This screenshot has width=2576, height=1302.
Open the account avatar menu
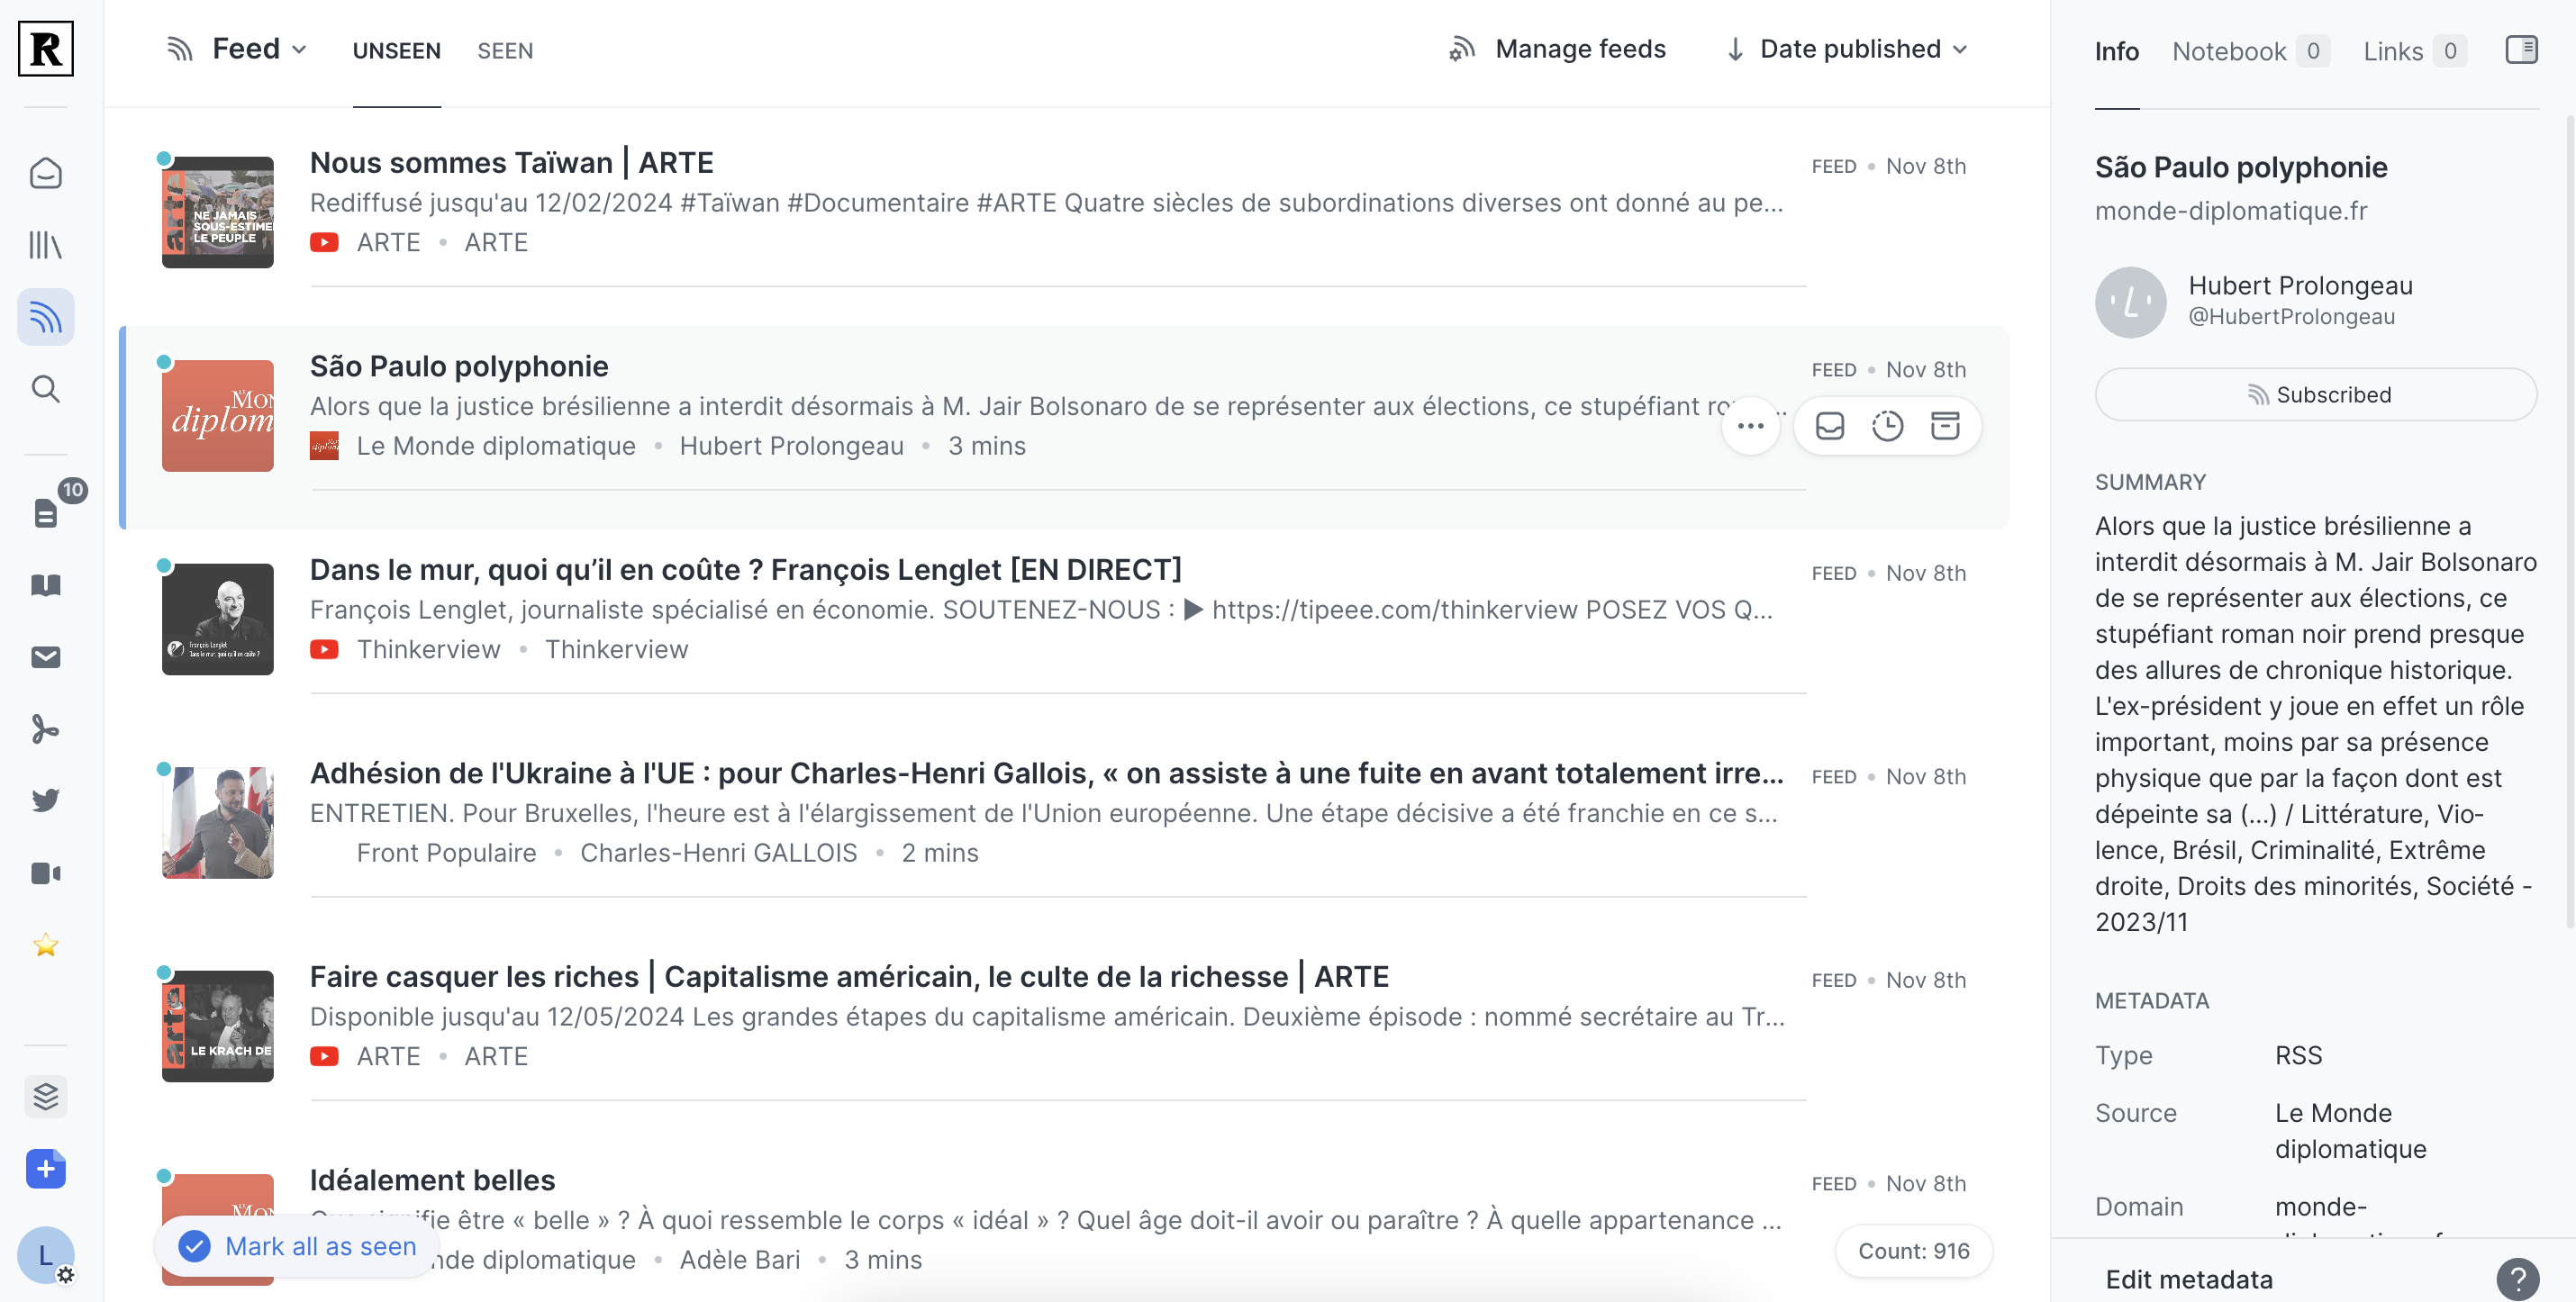click(45, 1255)
